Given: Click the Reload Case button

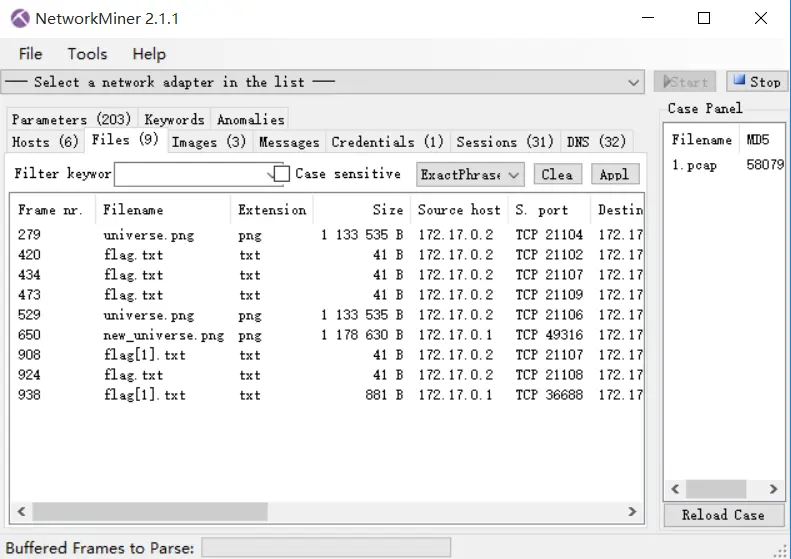Looking at the screenshot, I should click(x=724, y=515).
